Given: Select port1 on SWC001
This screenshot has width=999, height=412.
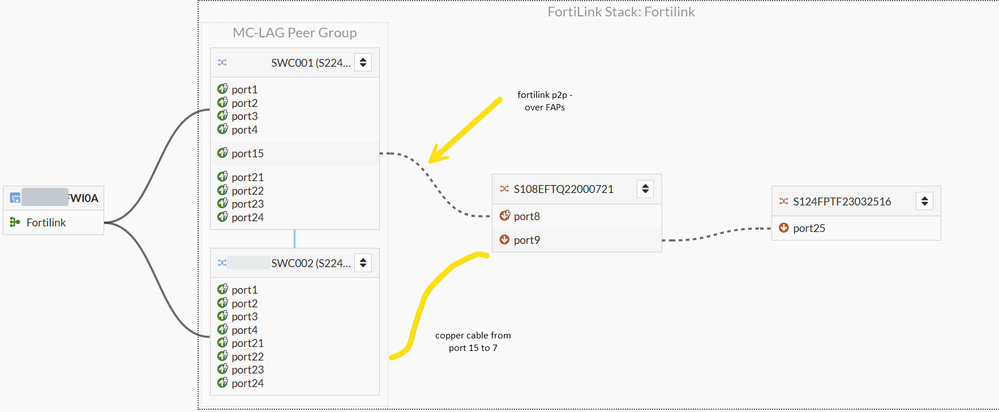Looking at the screenshot, I should [244, 89].
